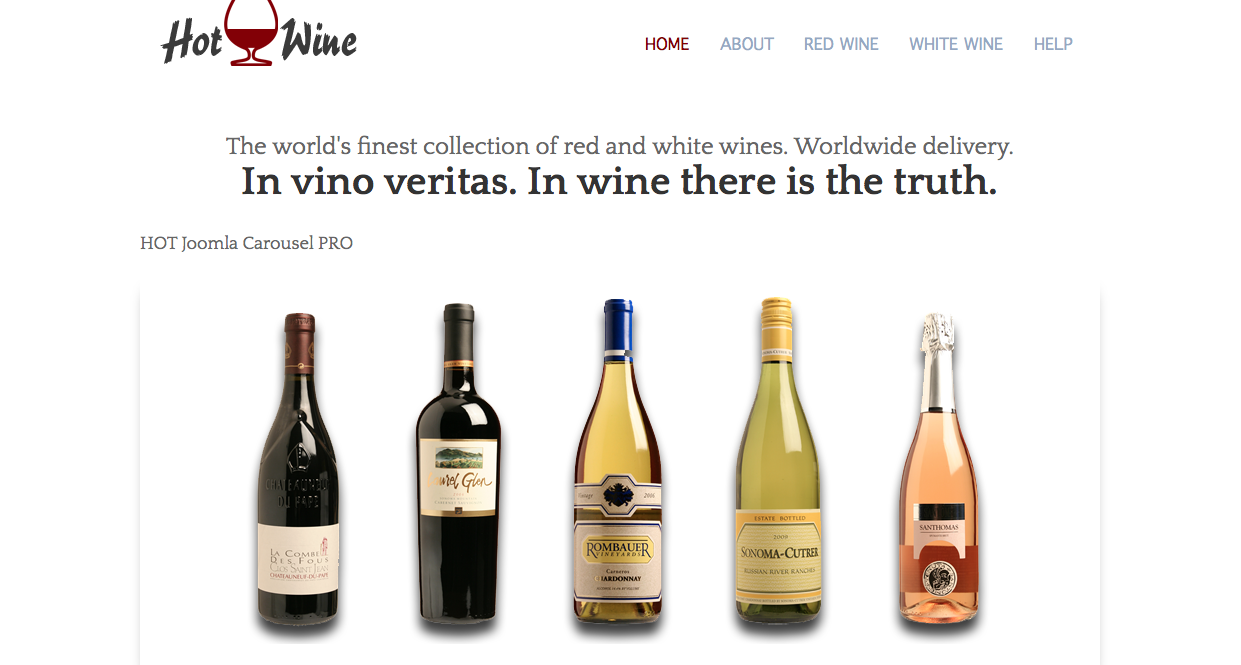Select HELP in the navigation menu
The height and width of the screenshot is (665, 1241).
[x=1053, y=44]
